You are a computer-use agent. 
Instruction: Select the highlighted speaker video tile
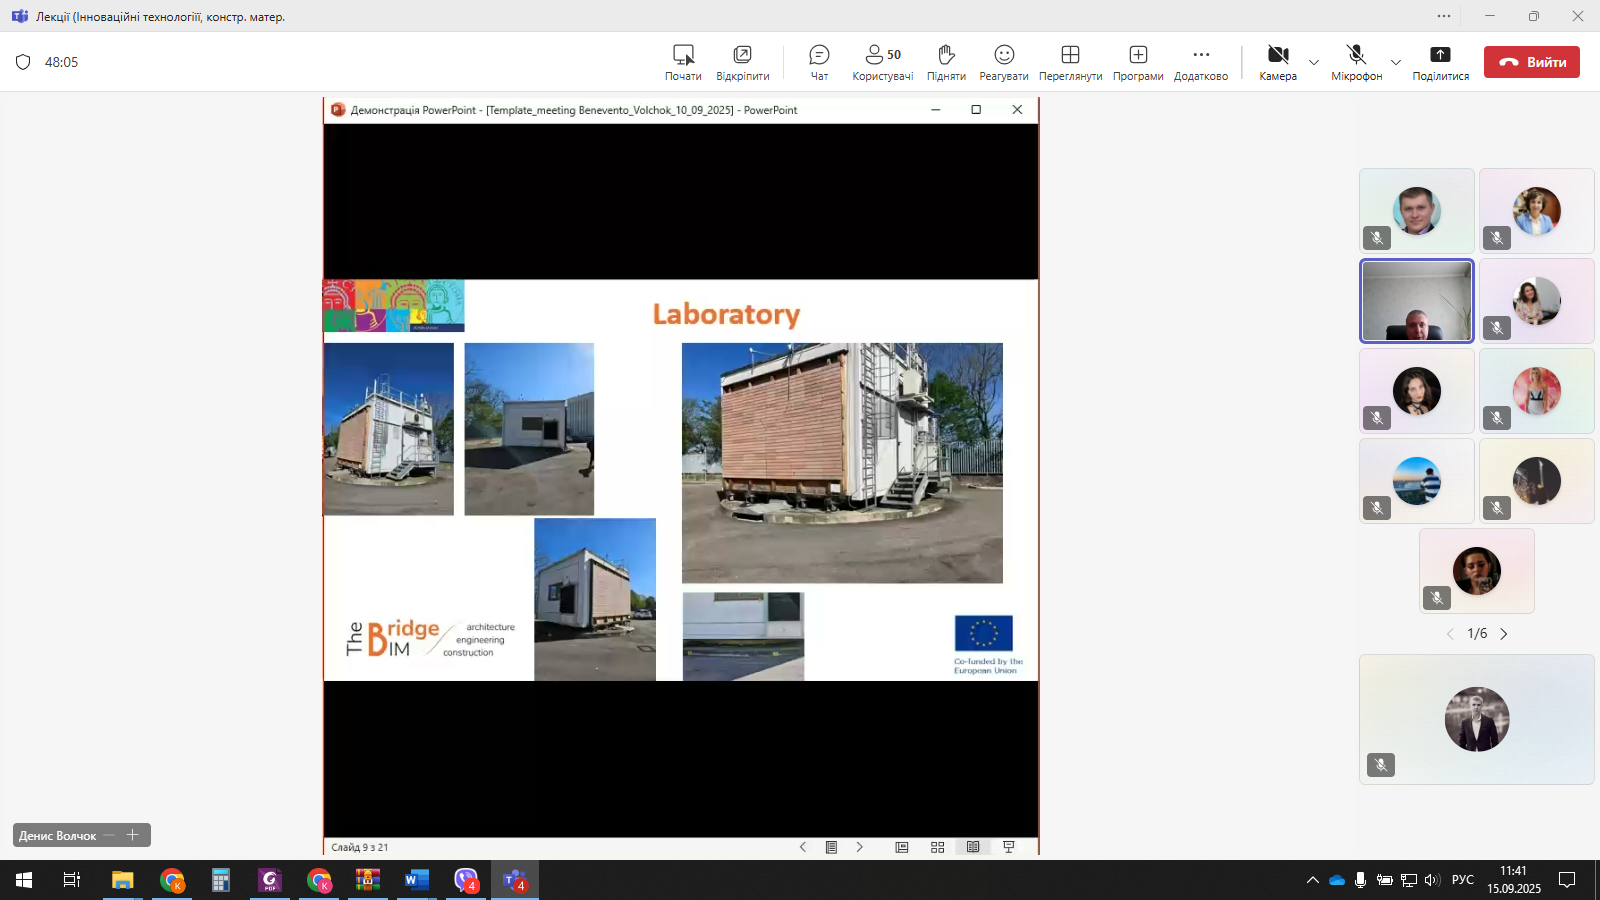(1416, 301)
